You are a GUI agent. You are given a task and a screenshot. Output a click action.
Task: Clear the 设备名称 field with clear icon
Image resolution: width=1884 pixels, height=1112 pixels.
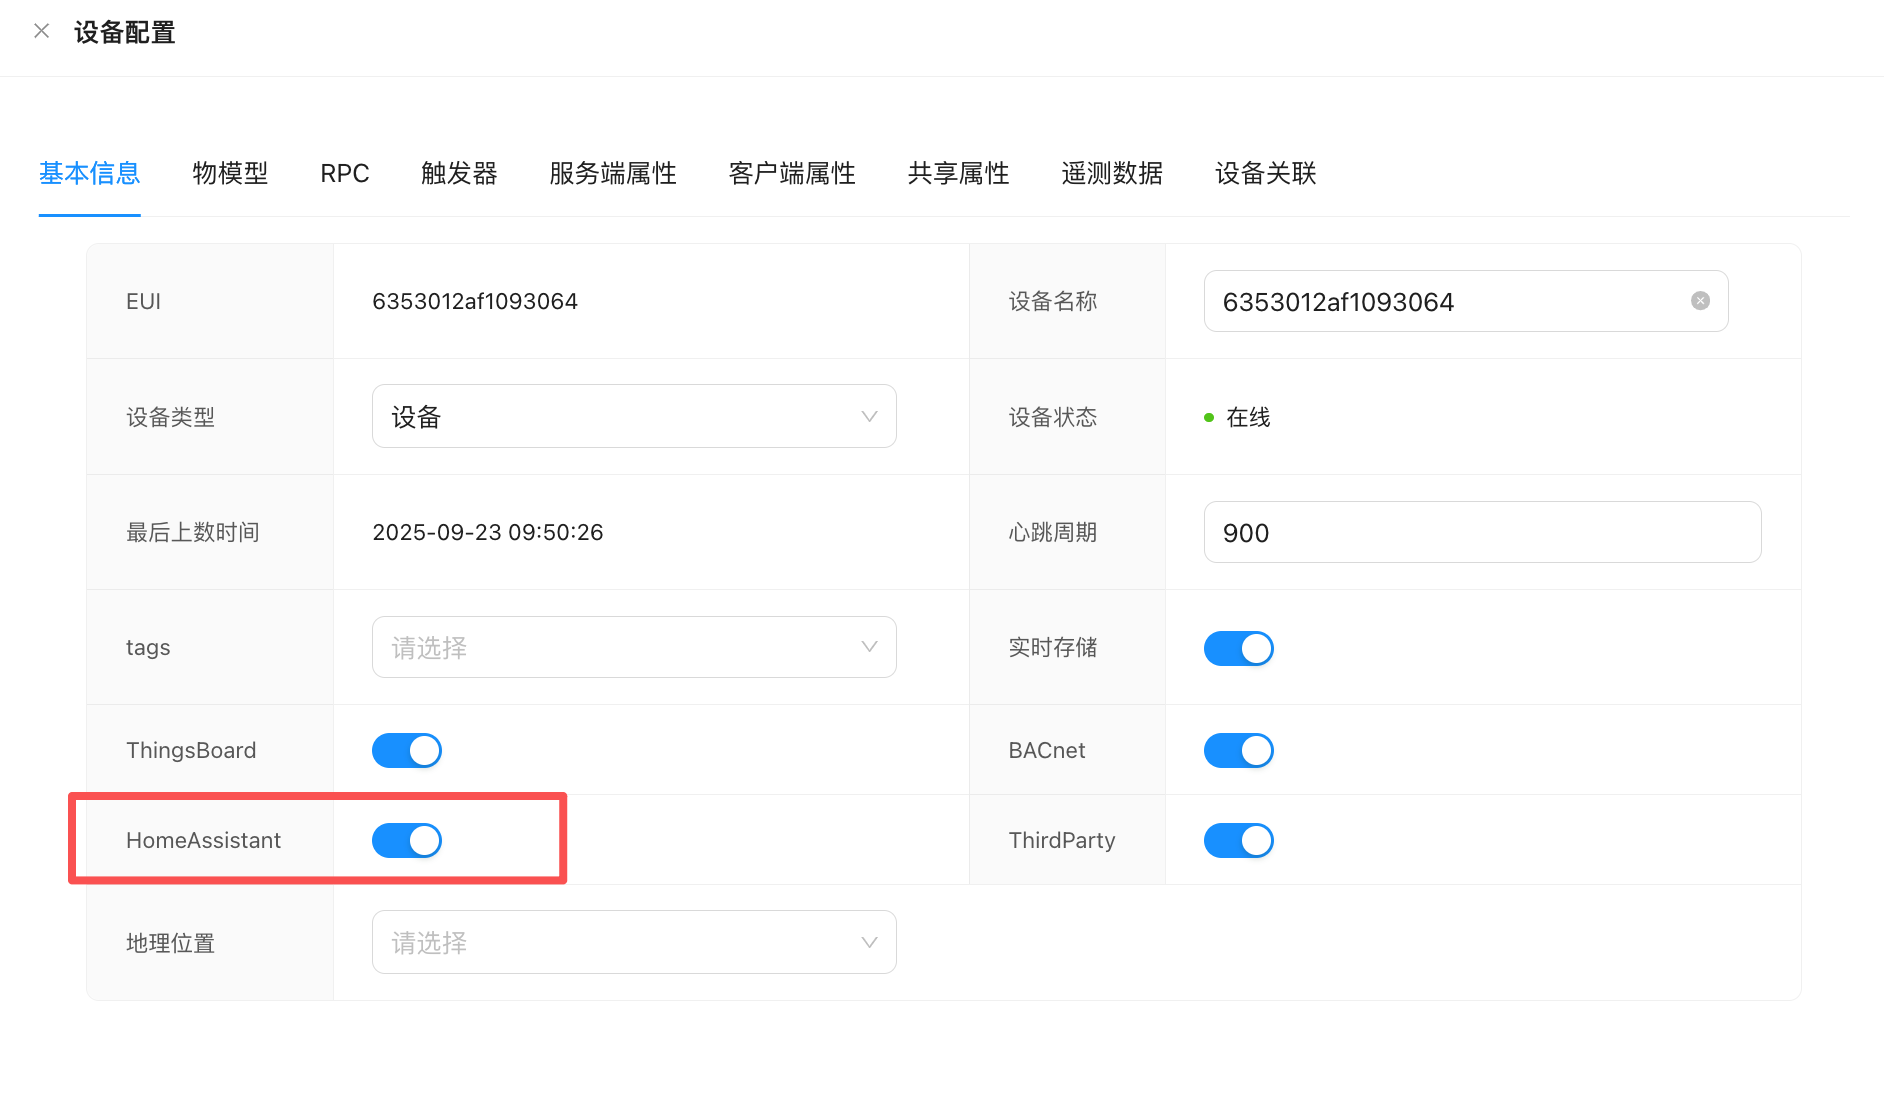click(1699, 301)
